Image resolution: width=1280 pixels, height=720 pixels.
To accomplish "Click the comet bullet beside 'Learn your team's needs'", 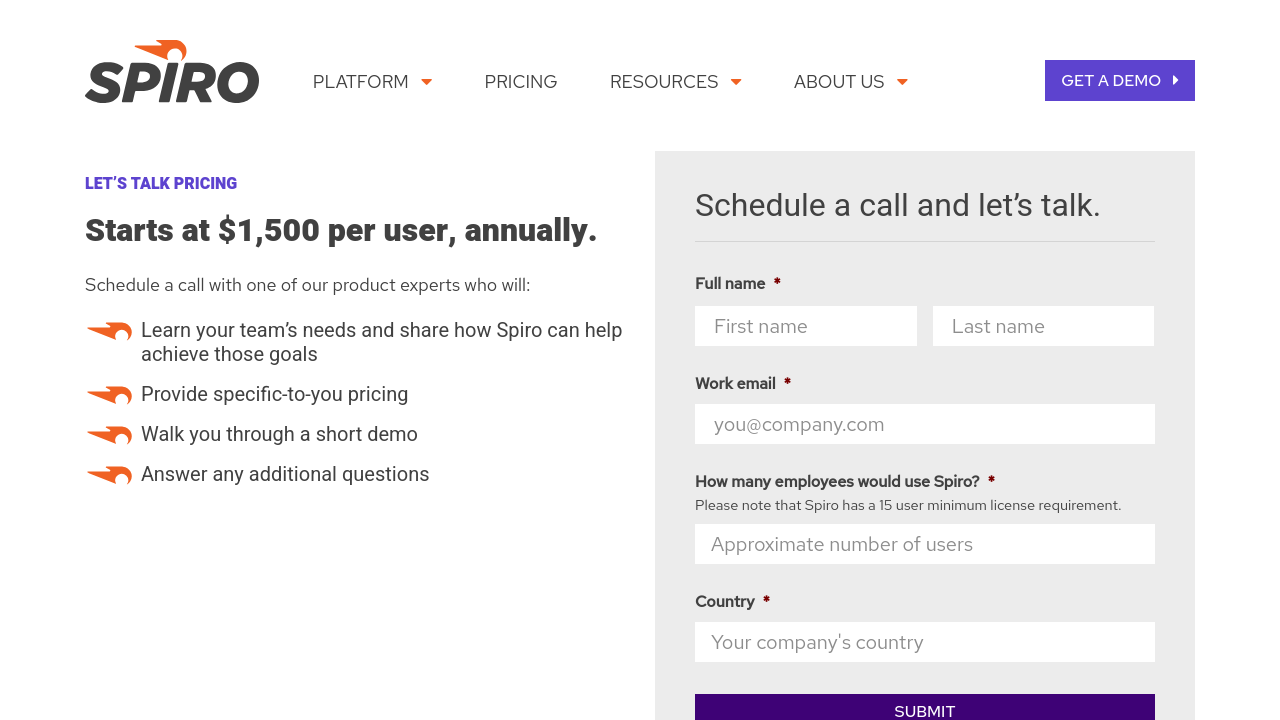I will pyautogui.click(x=109, y=332).
